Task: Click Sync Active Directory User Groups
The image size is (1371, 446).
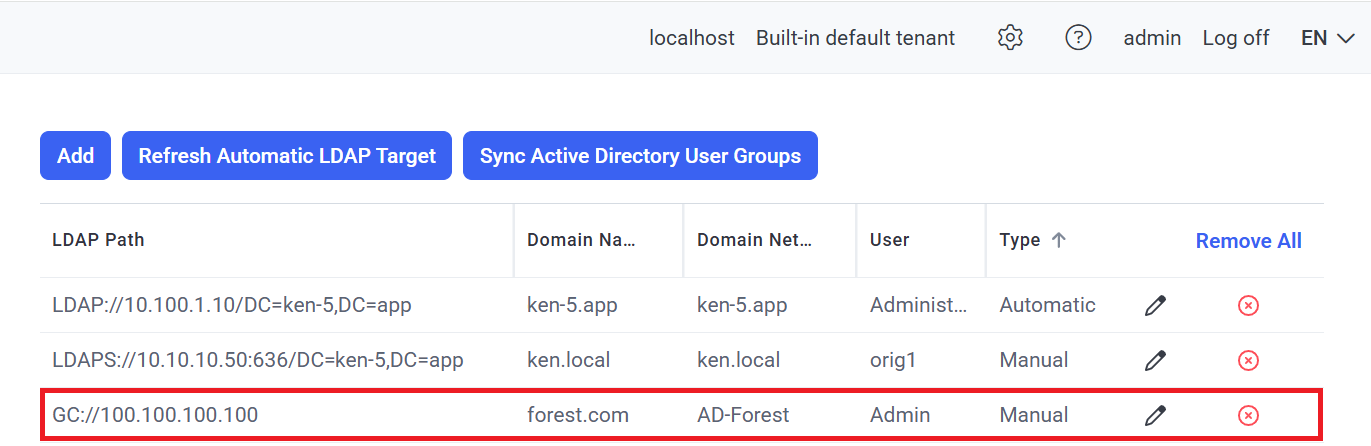Action: tap(640, 156)
